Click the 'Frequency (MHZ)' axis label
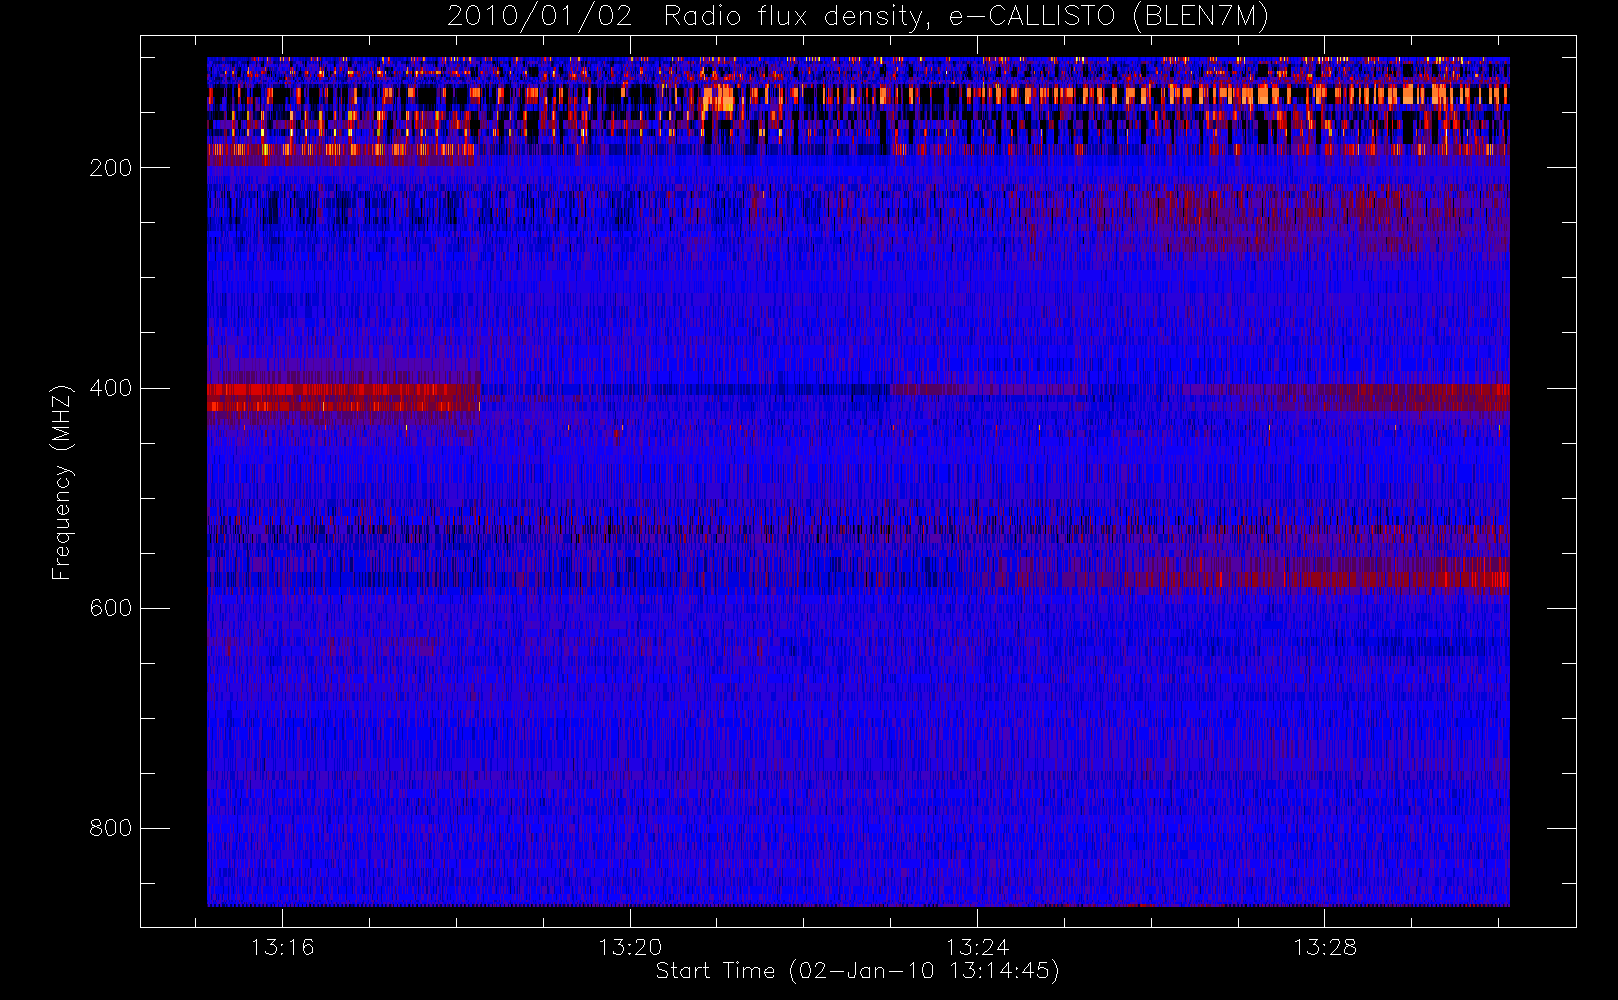The image size is (1618, 1000). pos(62,482)
